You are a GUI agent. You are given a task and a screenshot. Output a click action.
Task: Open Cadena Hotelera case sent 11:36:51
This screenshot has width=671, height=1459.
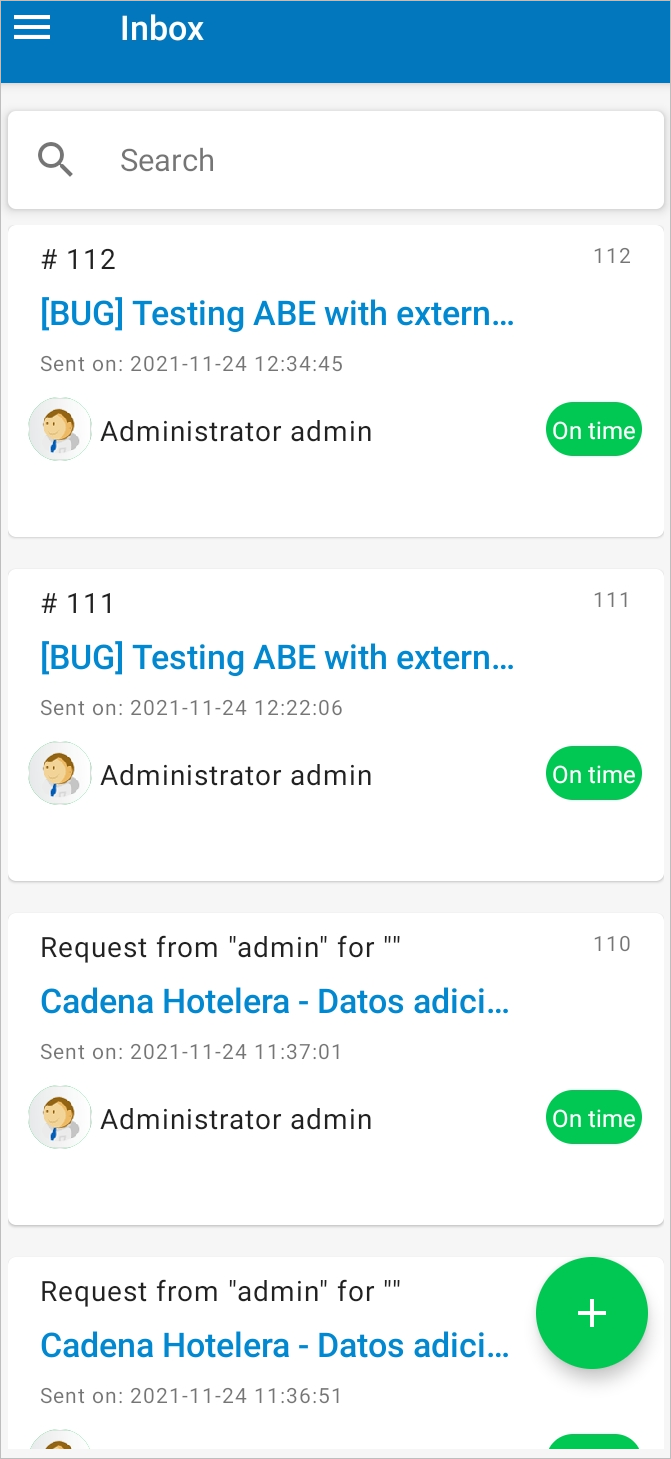pyautogui.click(x=275, y=1346)
